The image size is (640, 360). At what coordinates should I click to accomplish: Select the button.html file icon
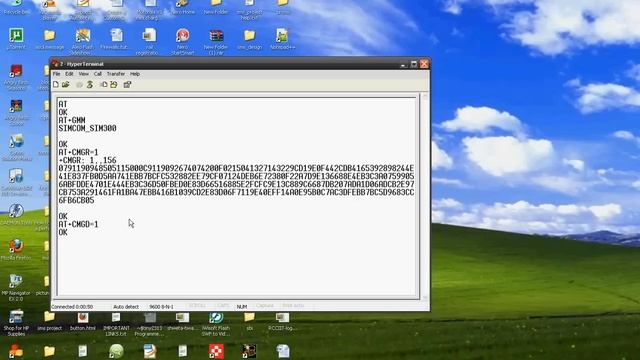pos(83,320)
